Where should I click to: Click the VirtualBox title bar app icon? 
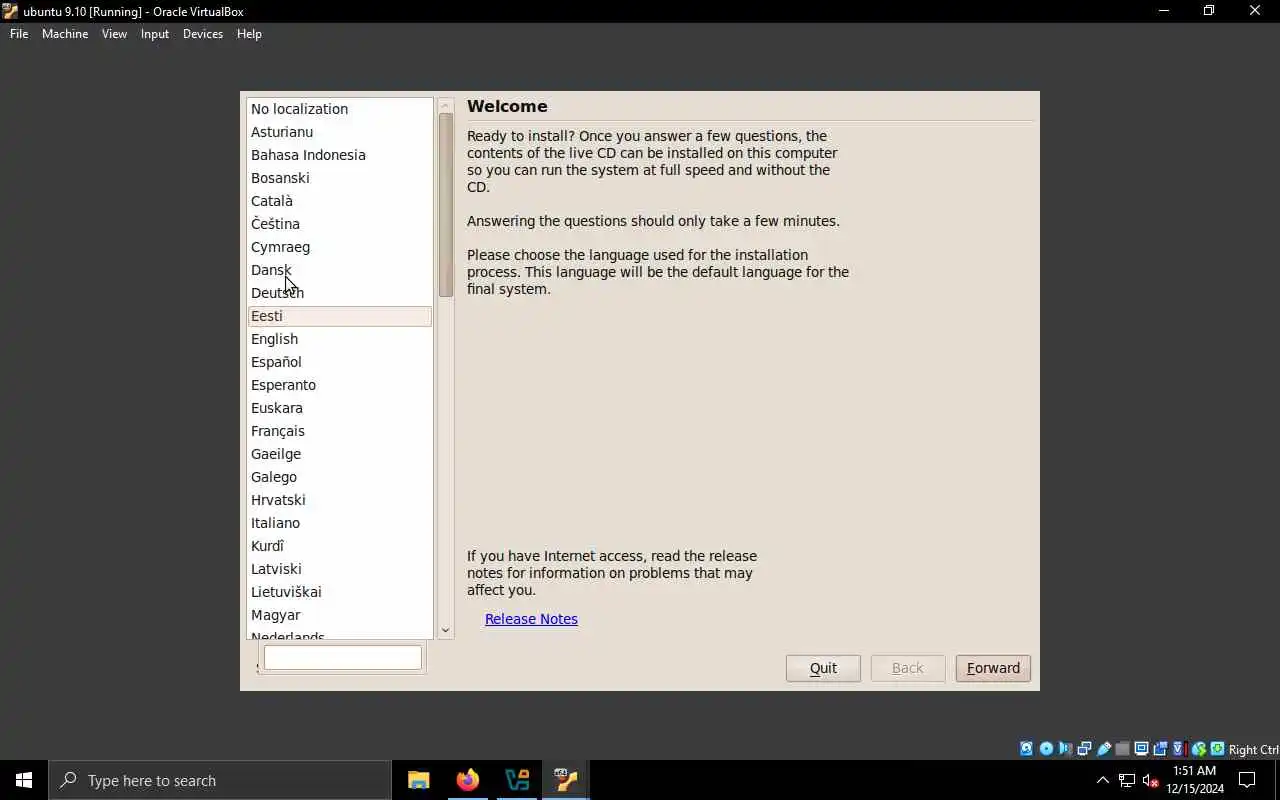pyautogui.click(x=11, y=11)
